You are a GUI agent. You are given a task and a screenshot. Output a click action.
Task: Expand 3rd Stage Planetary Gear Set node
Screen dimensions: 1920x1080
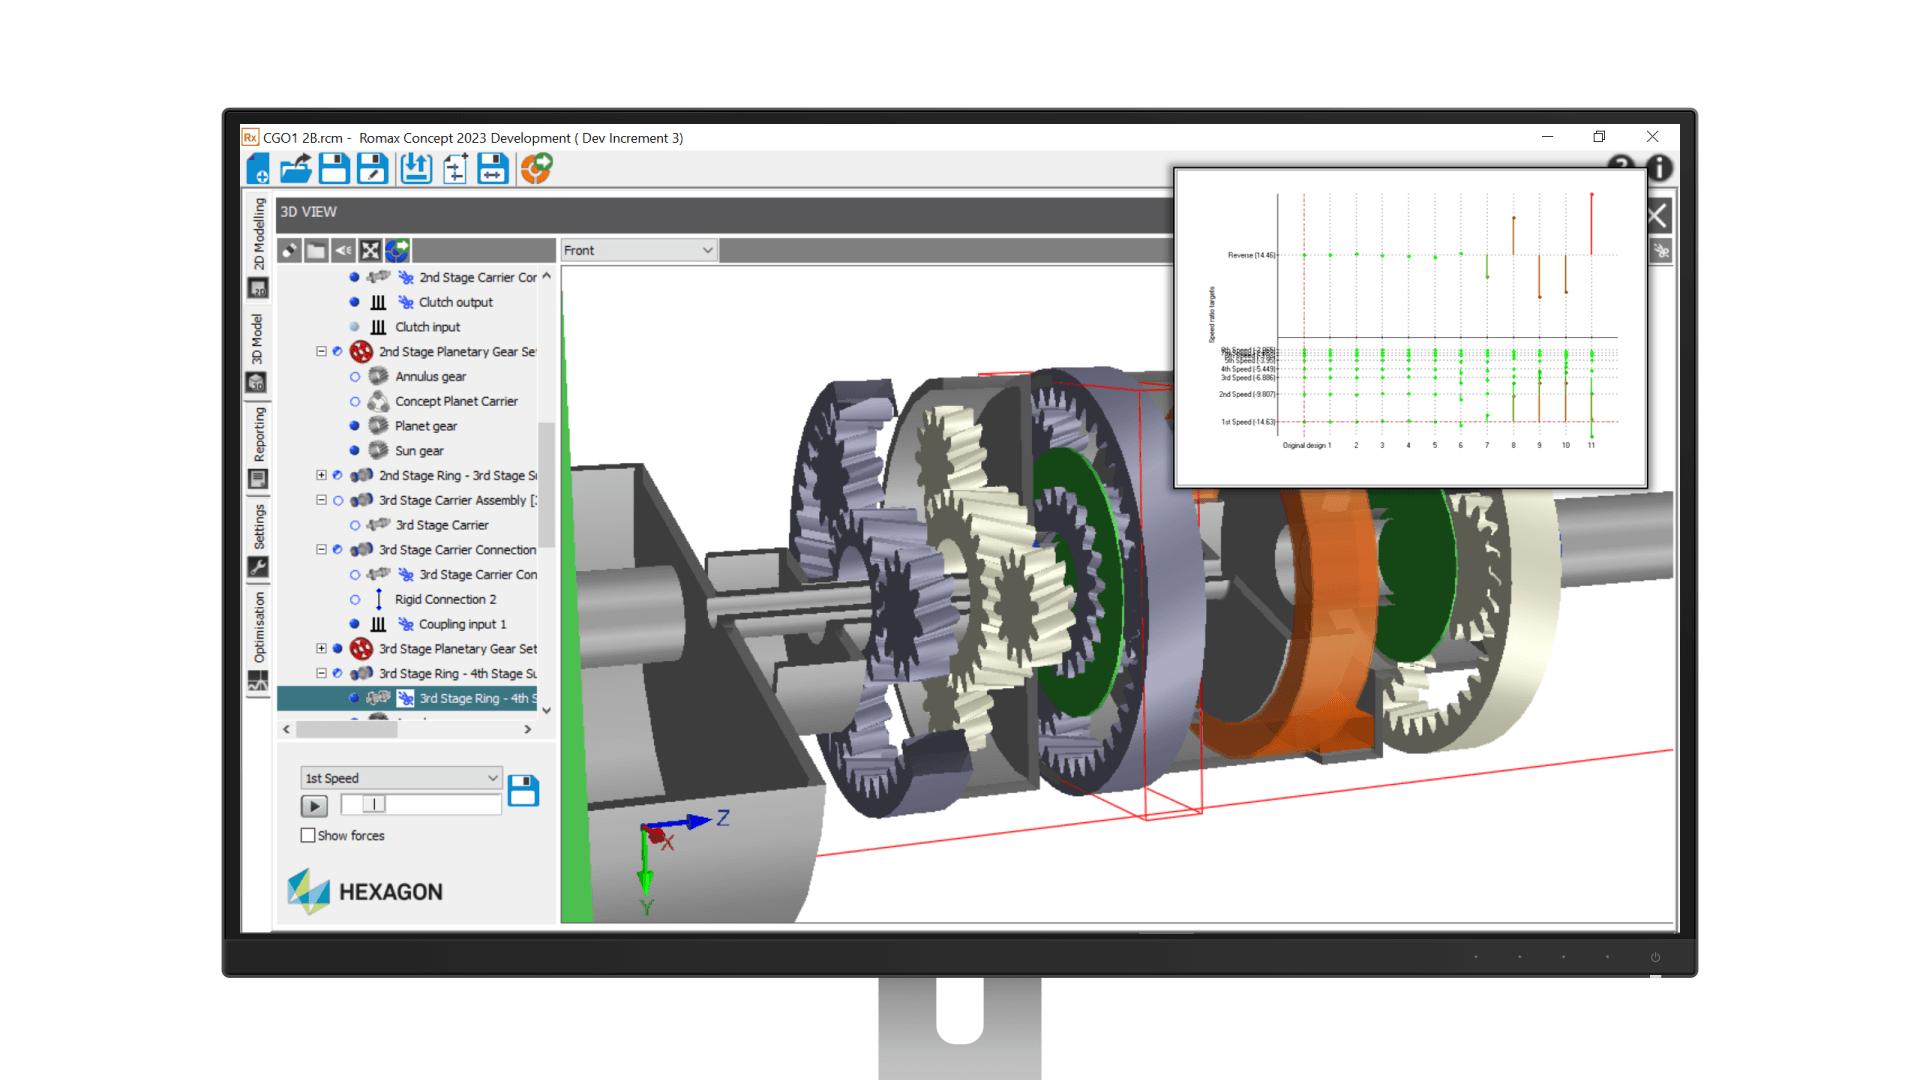click(x=321, y=649)
